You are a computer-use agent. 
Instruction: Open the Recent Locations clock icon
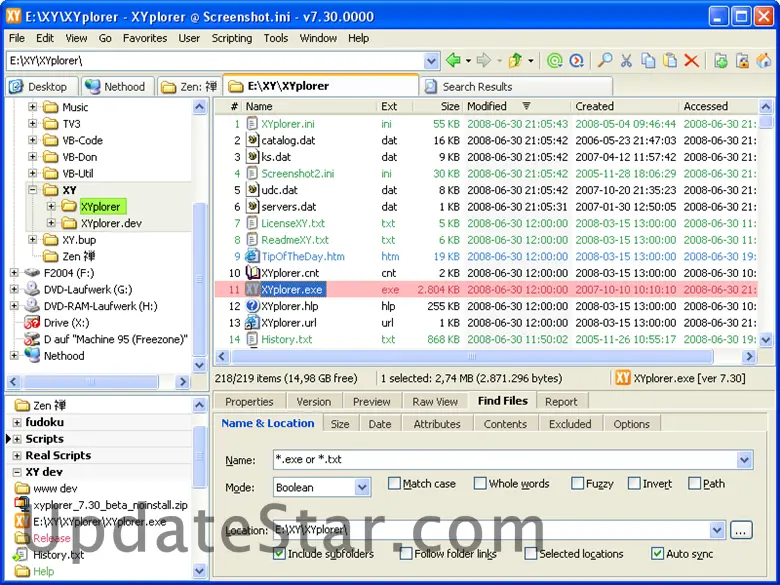(x=577, y=61)
